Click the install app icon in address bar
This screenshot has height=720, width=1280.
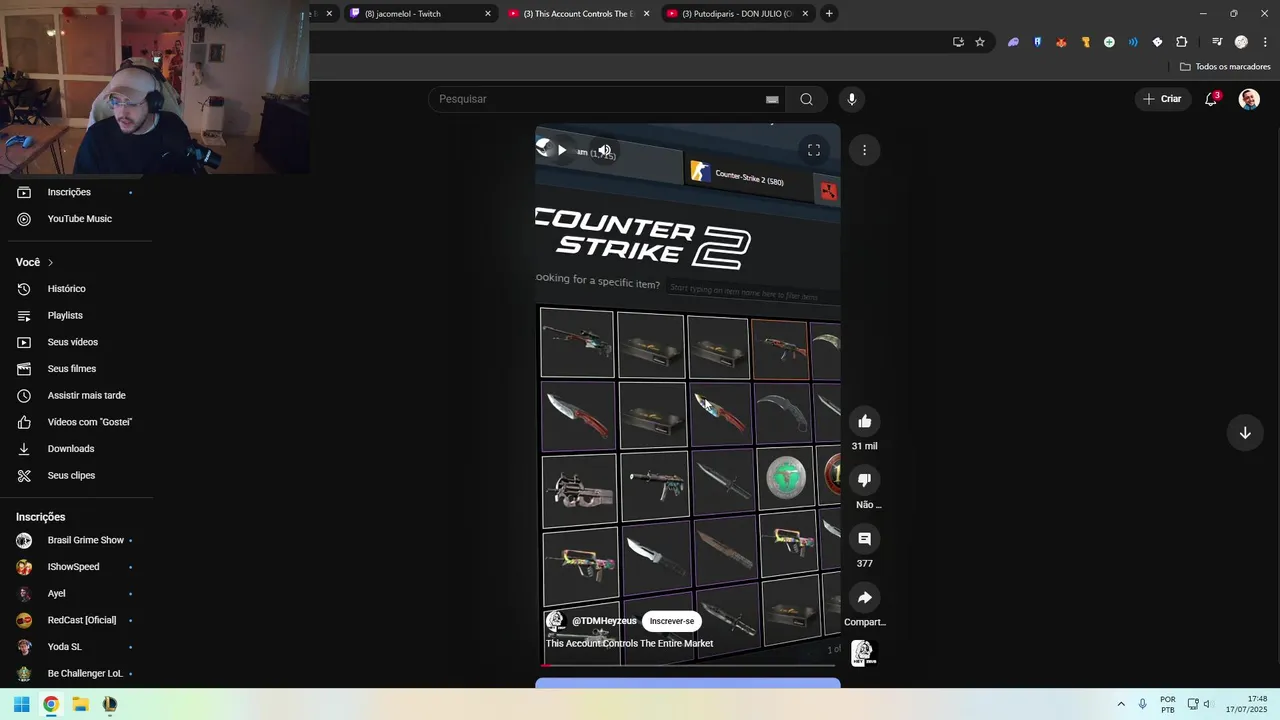(x=958, y=42)
